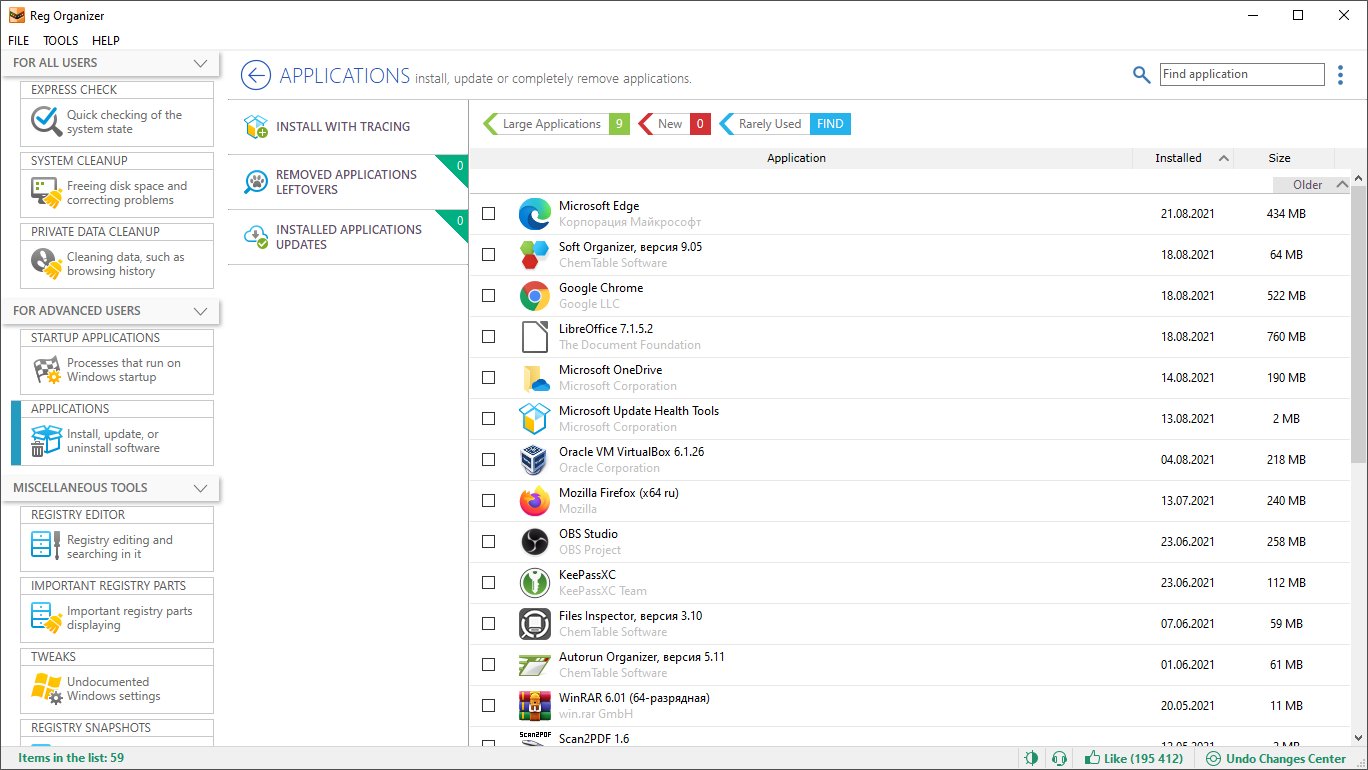Image resolution: width=1368 pixels, height=770 pixels.
Task: Open the TOOLS menu
Action: [x=60, y=40]
